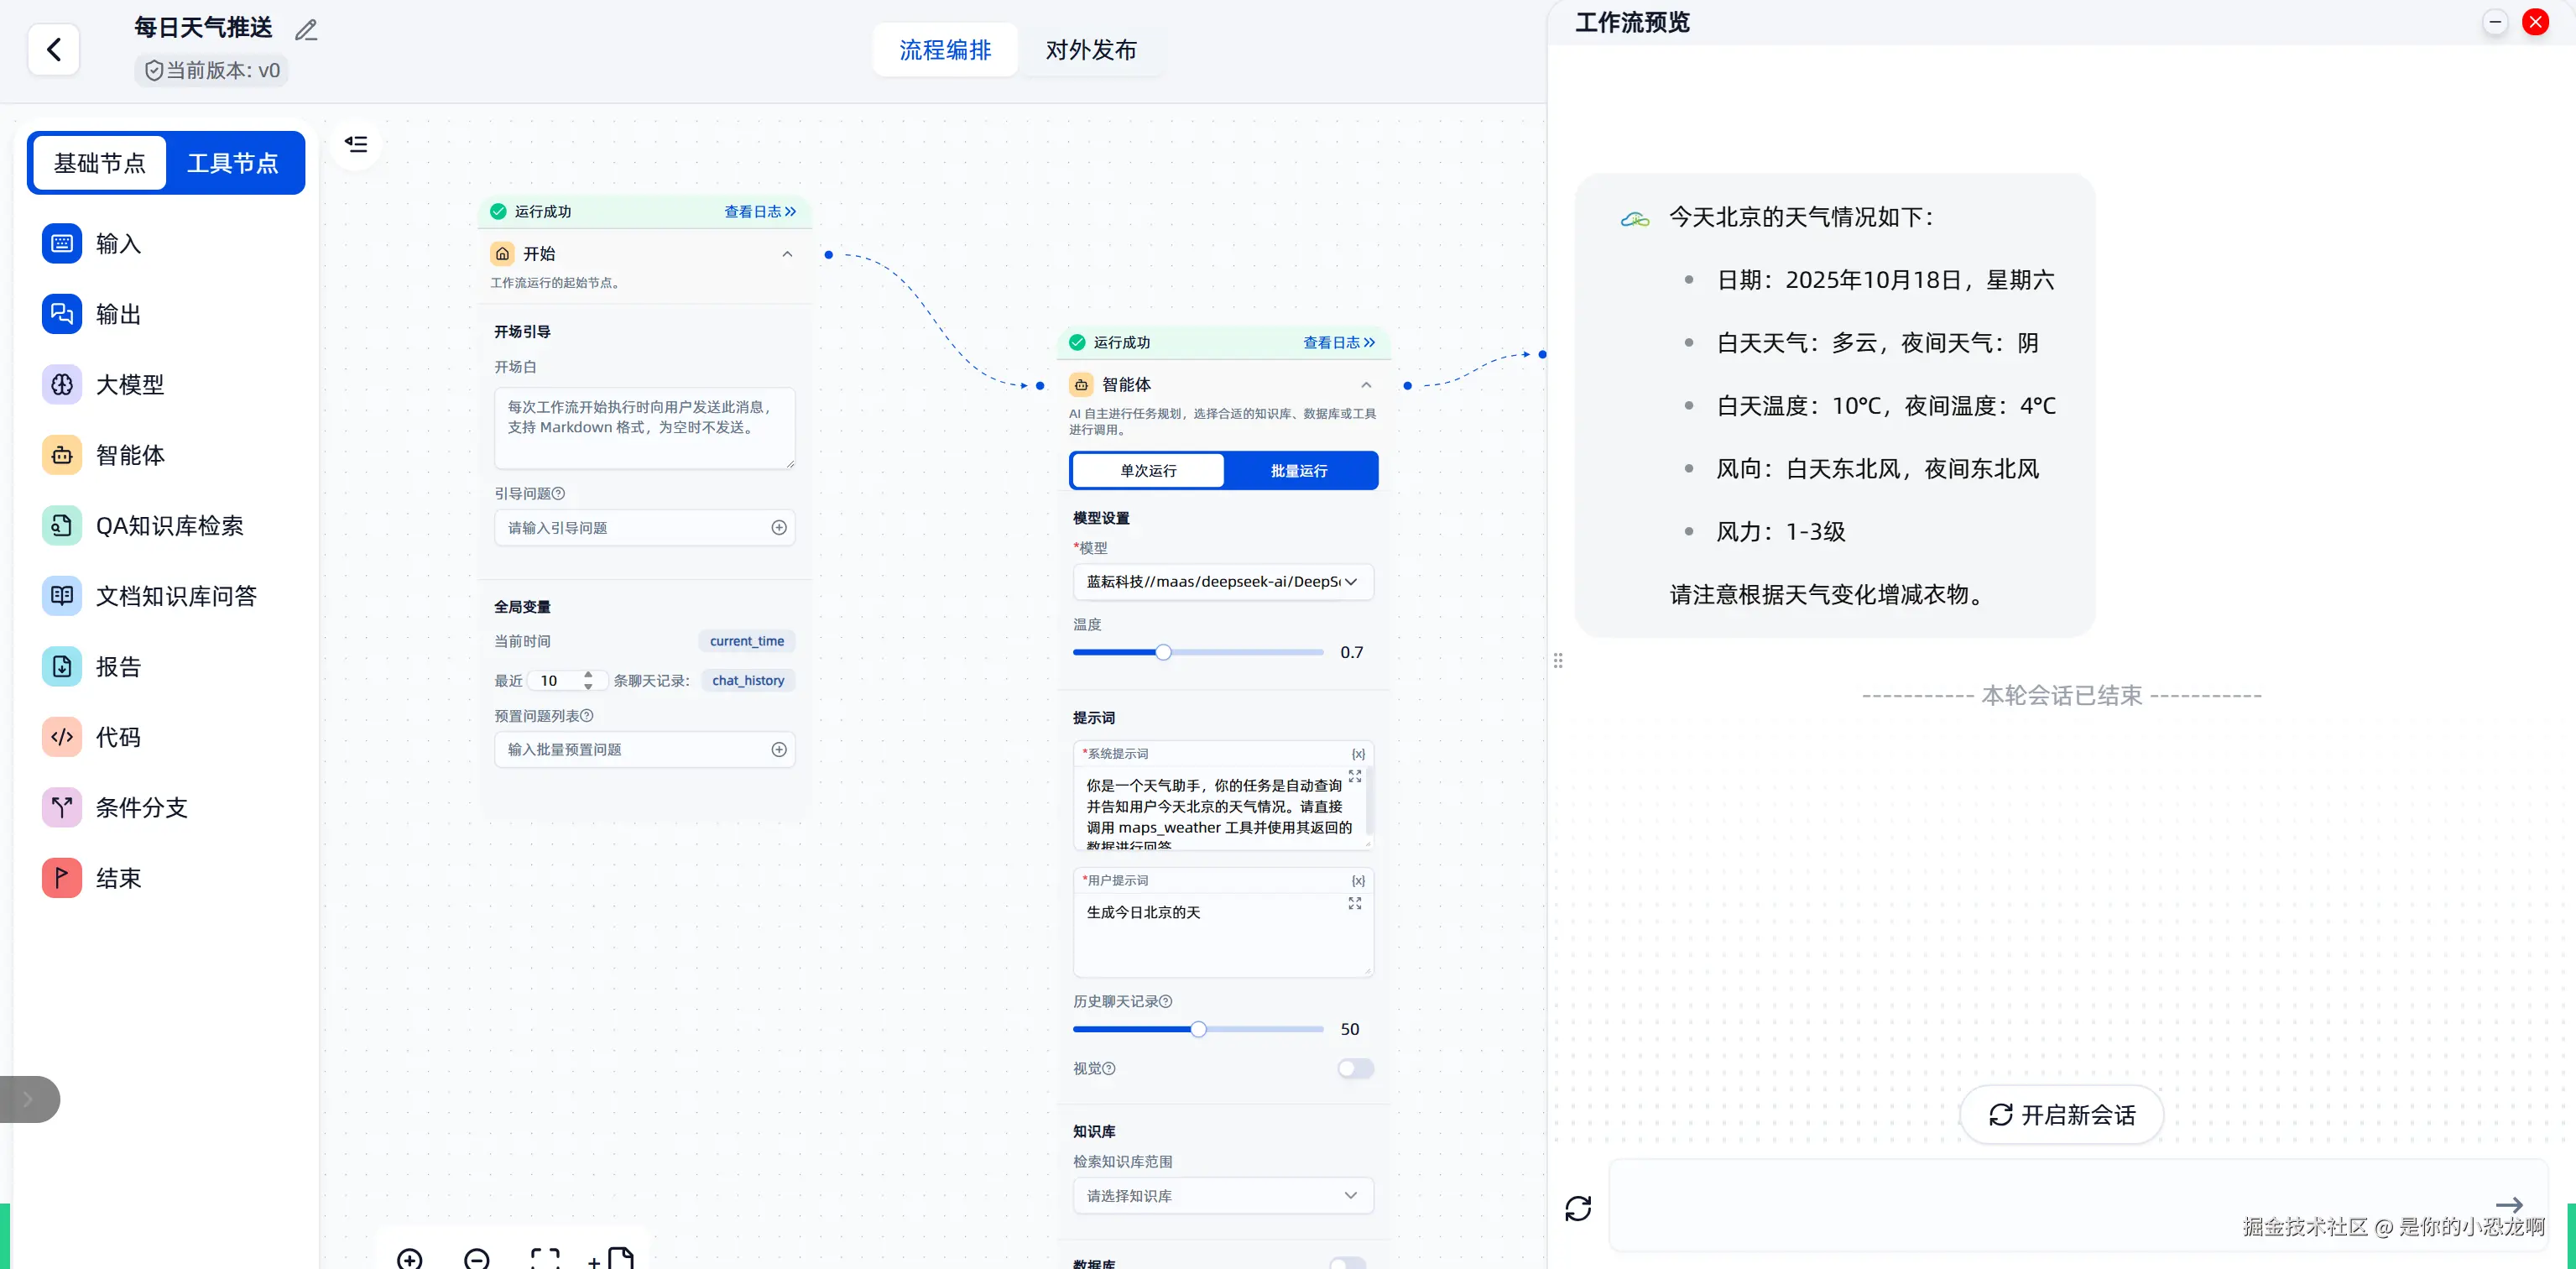Click the back arrow button
2576x1269 pixels.
(54, 49)
